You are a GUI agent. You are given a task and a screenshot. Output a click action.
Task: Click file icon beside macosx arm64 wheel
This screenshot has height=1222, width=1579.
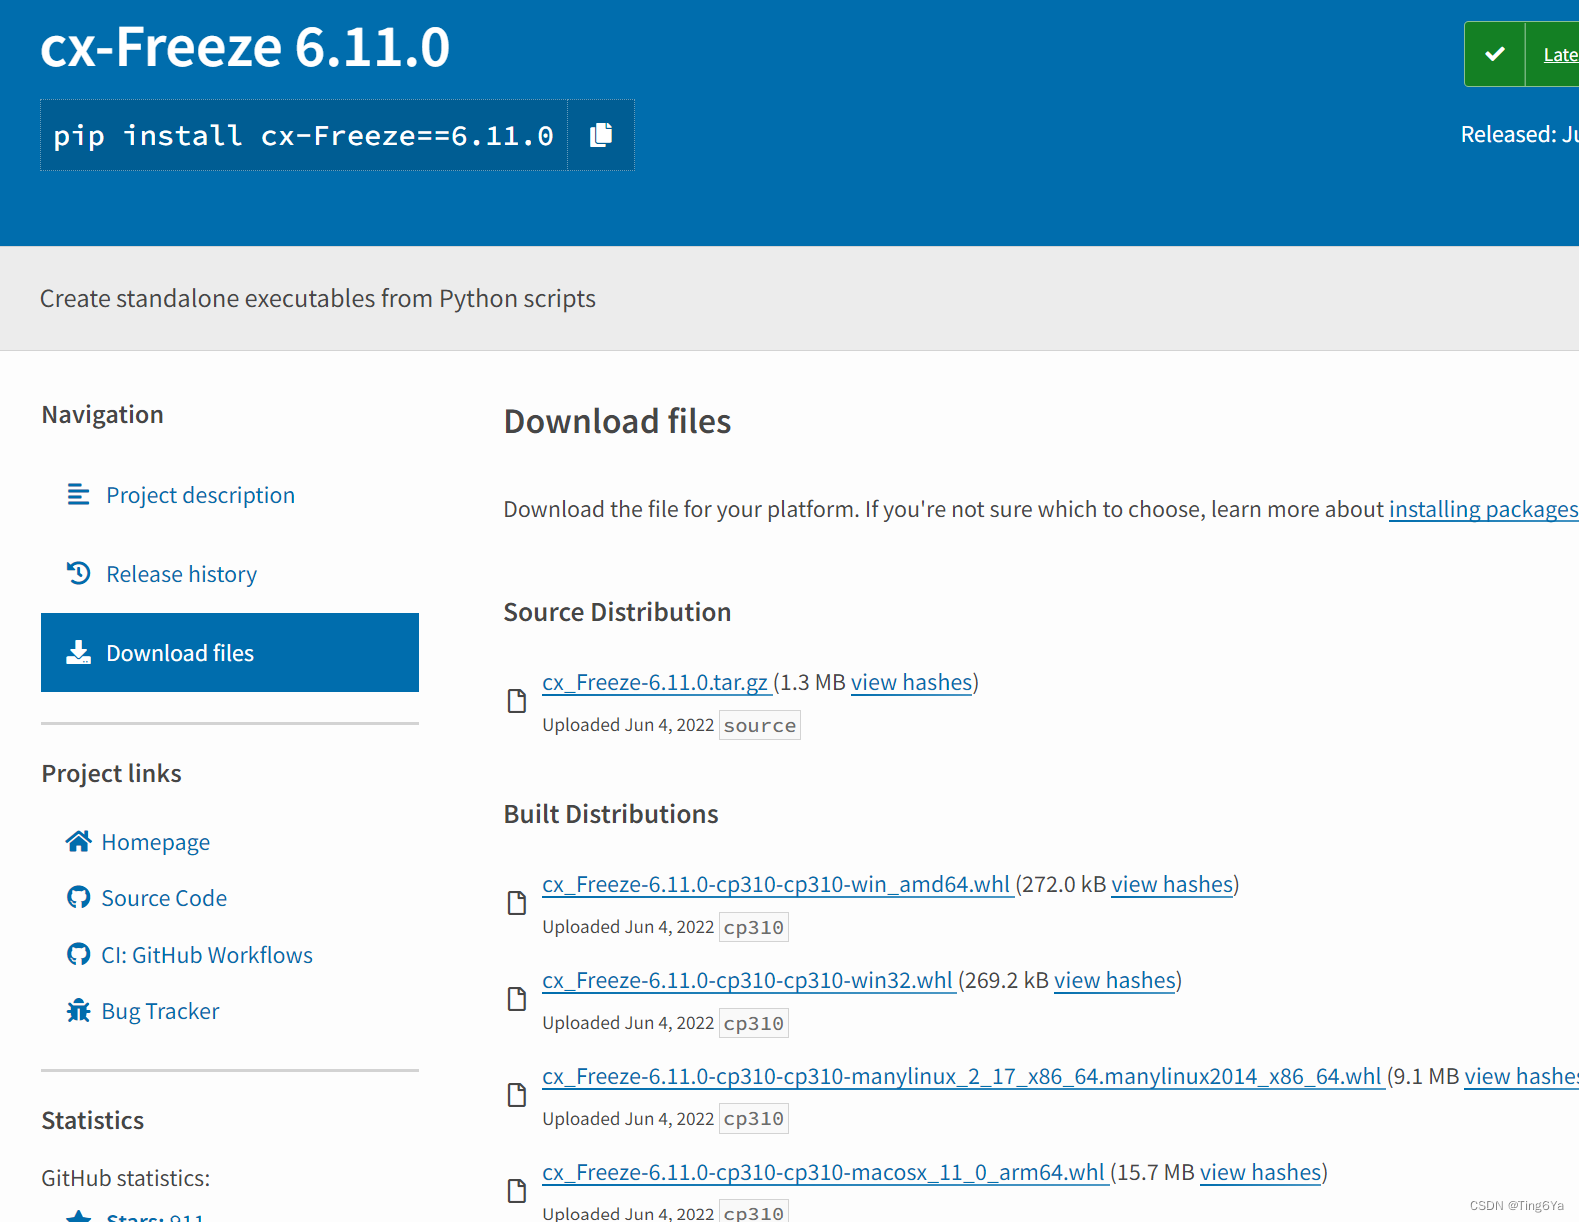[x=517, y=1191]
